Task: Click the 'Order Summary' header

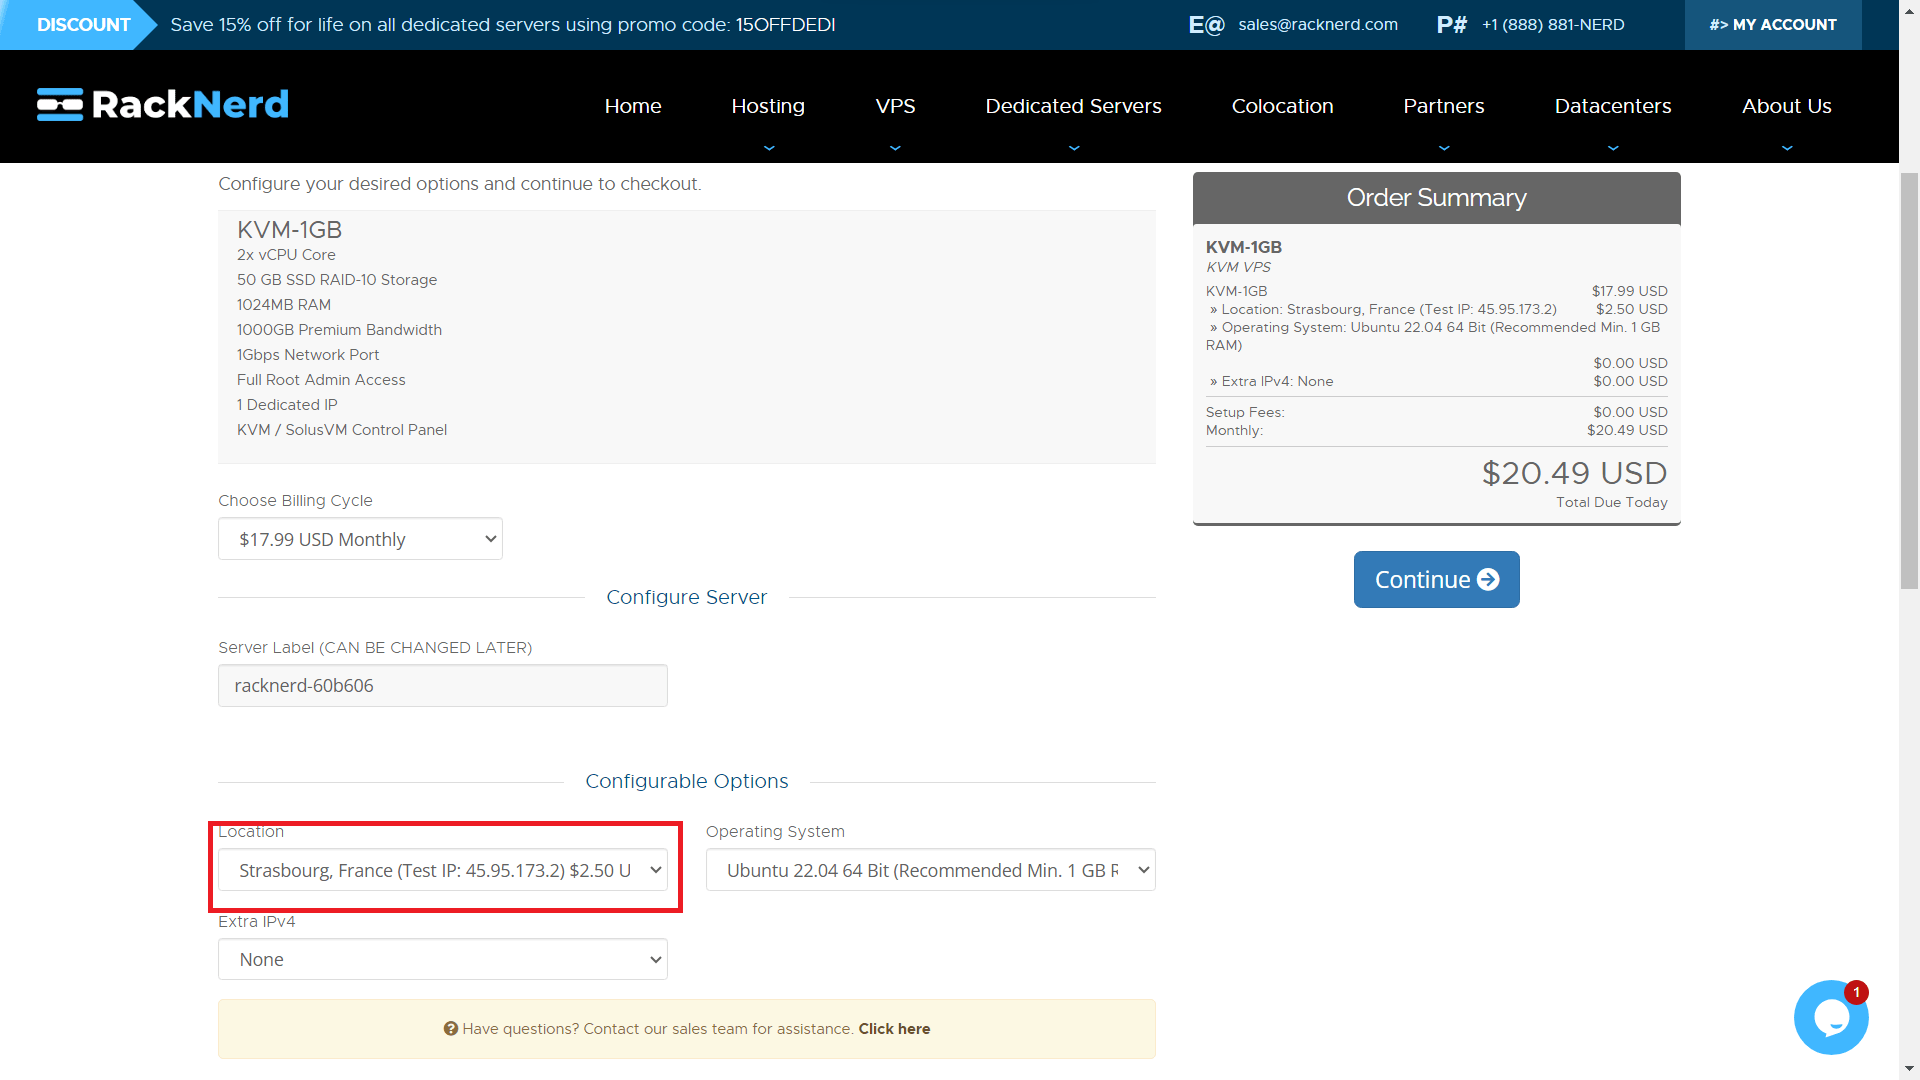Action: click(x=1437, y=198)
